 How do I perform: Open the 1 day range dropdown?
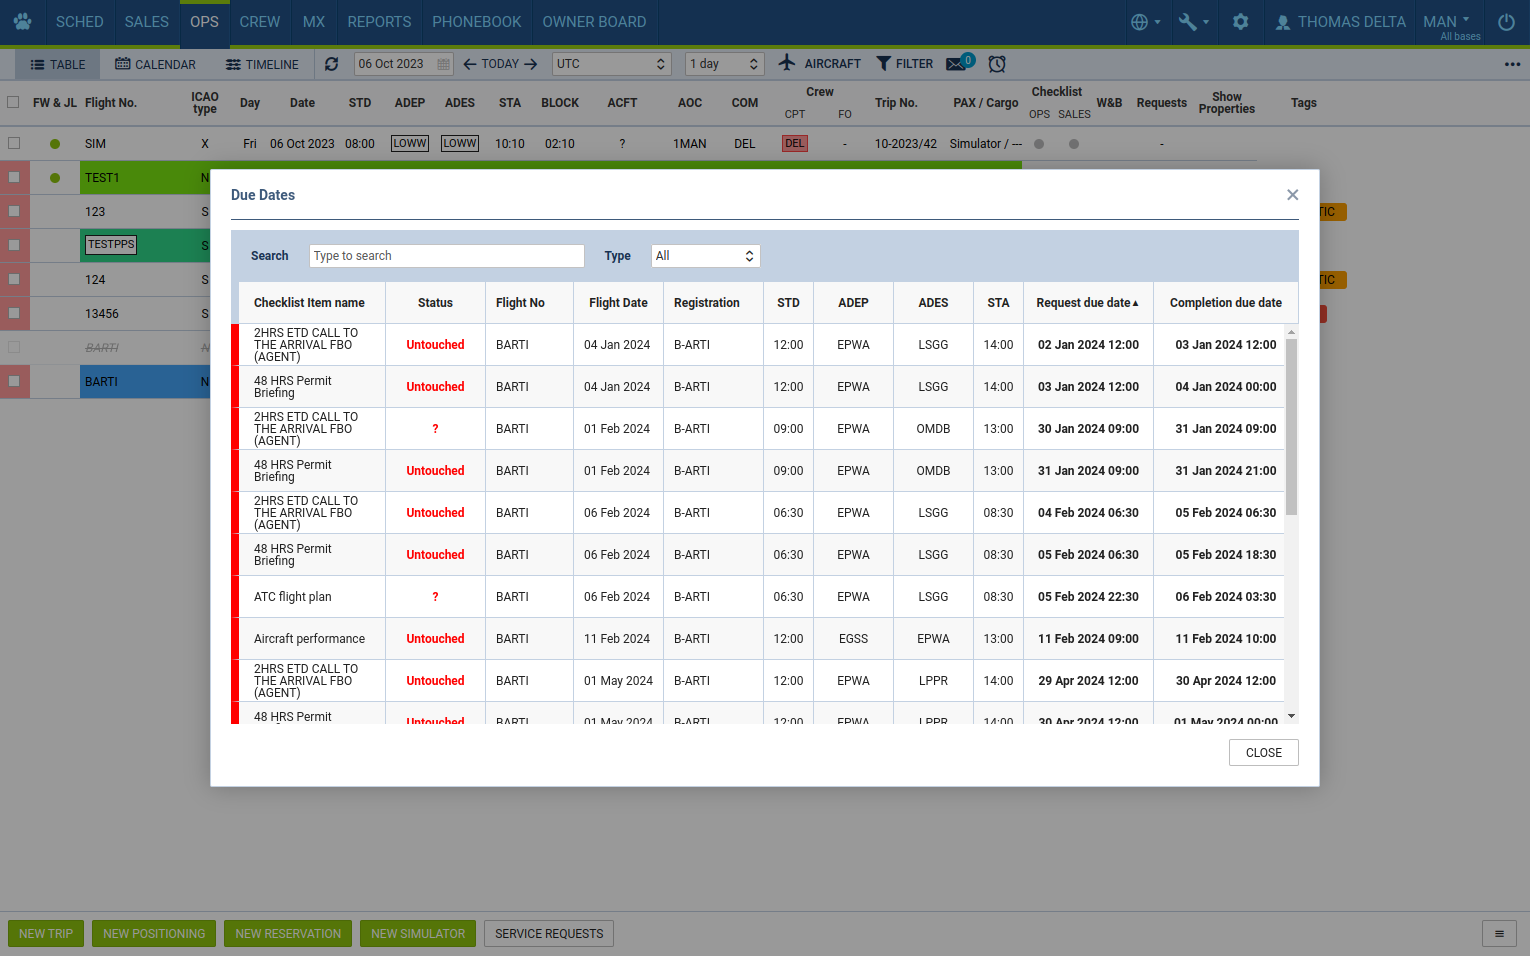click(x=724, y=64)
